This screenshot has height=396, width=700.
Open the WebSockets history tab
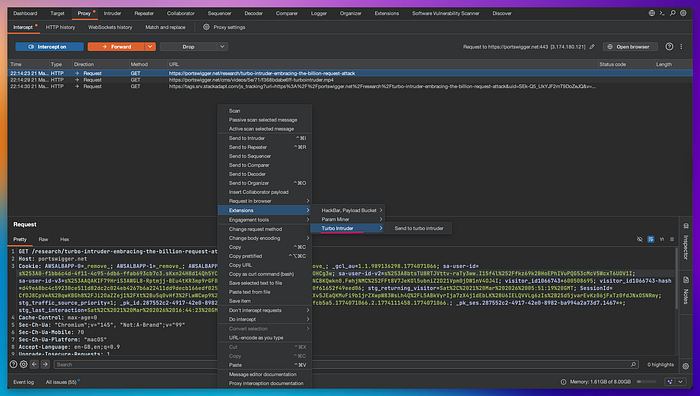(110, 27)
